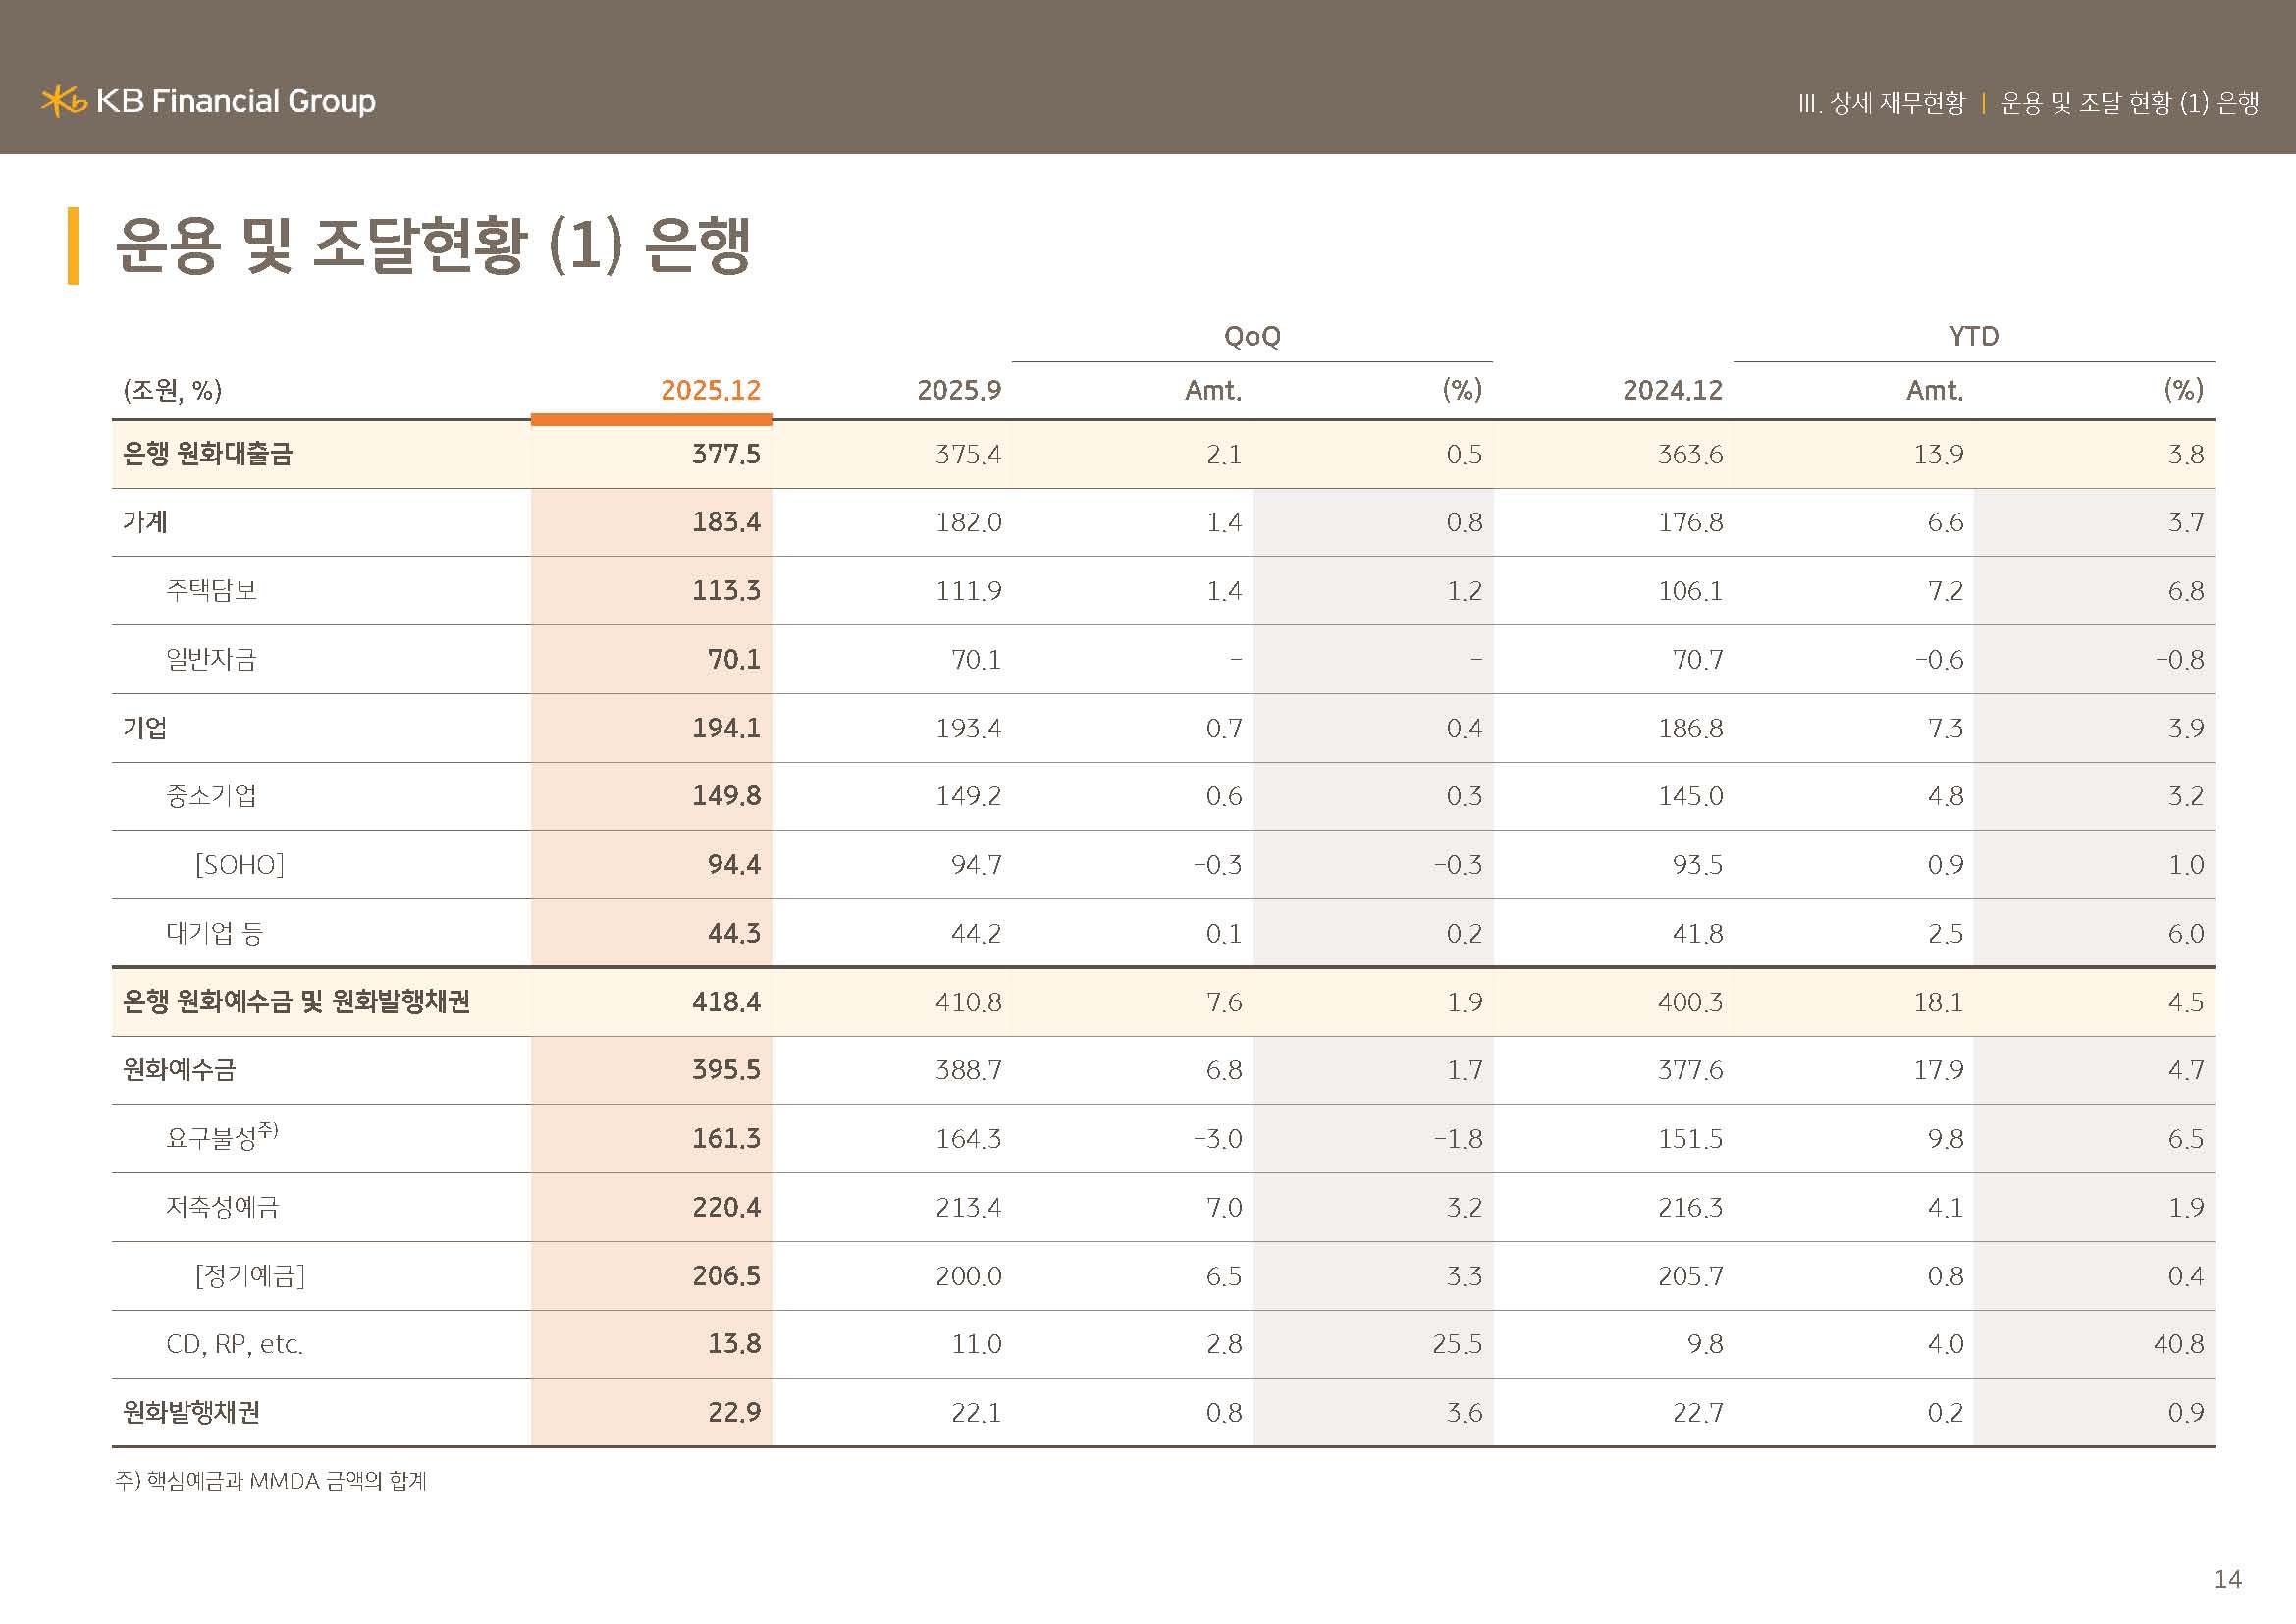Click the page number 14
The width and height of the screenshot is (2296, 1624).
[x=2227, y=1579]
